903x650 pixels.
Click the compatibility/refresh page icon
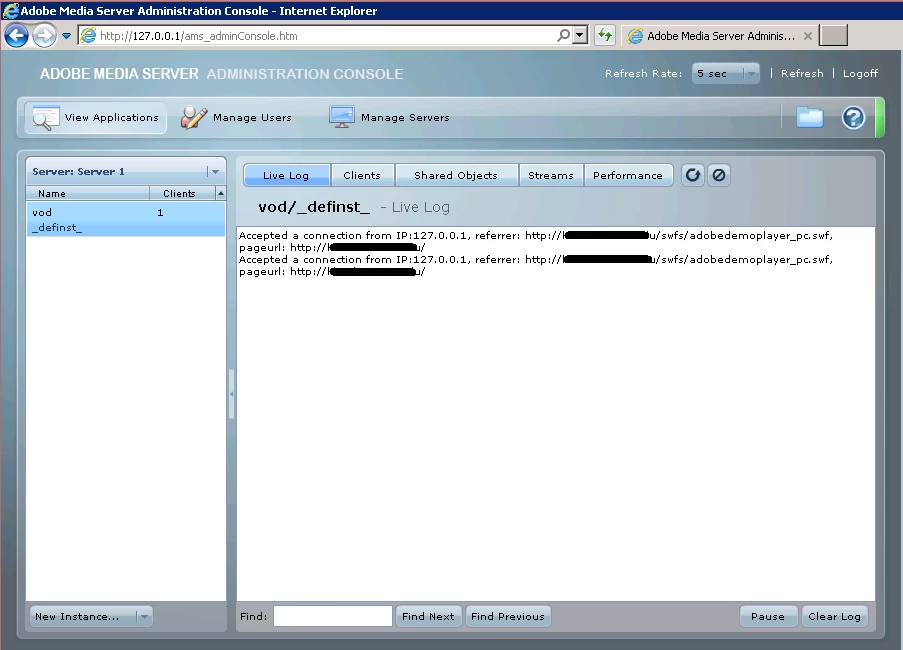point(605,36)
